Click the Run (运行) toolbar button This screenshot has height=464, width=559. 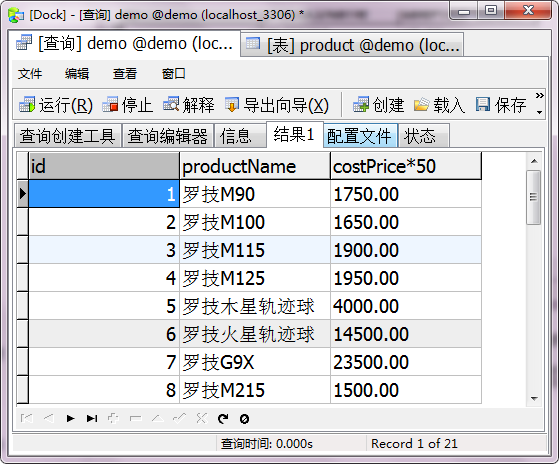pos(56,105)
